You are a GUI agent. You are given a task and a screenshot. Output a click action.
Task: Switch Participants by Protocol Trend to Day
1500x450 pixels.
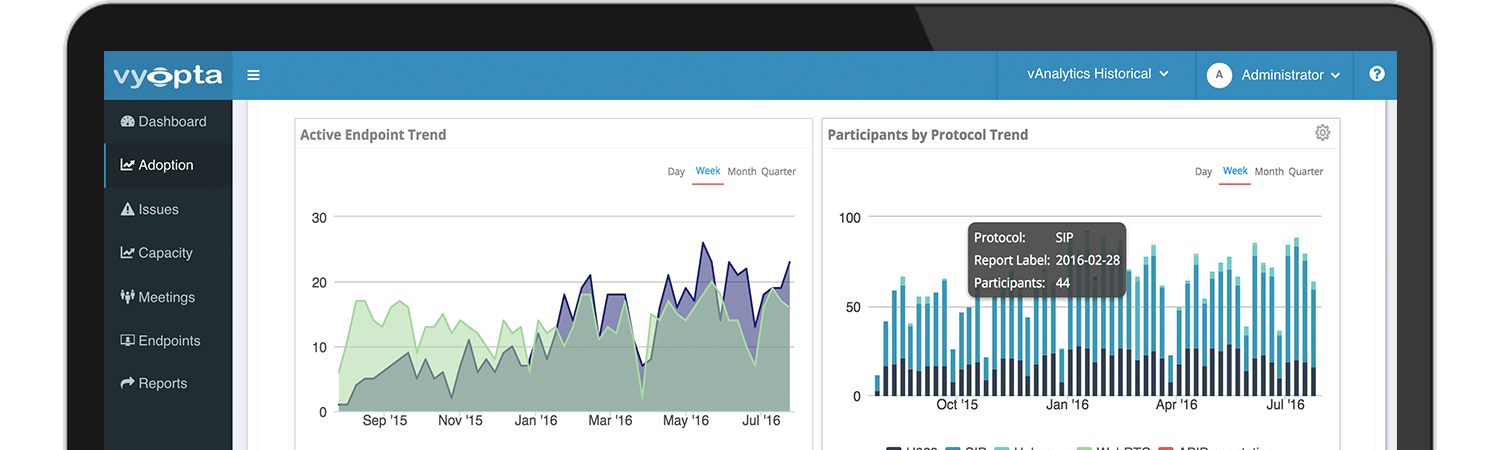pyautogui.click(x=1203, y=172)
